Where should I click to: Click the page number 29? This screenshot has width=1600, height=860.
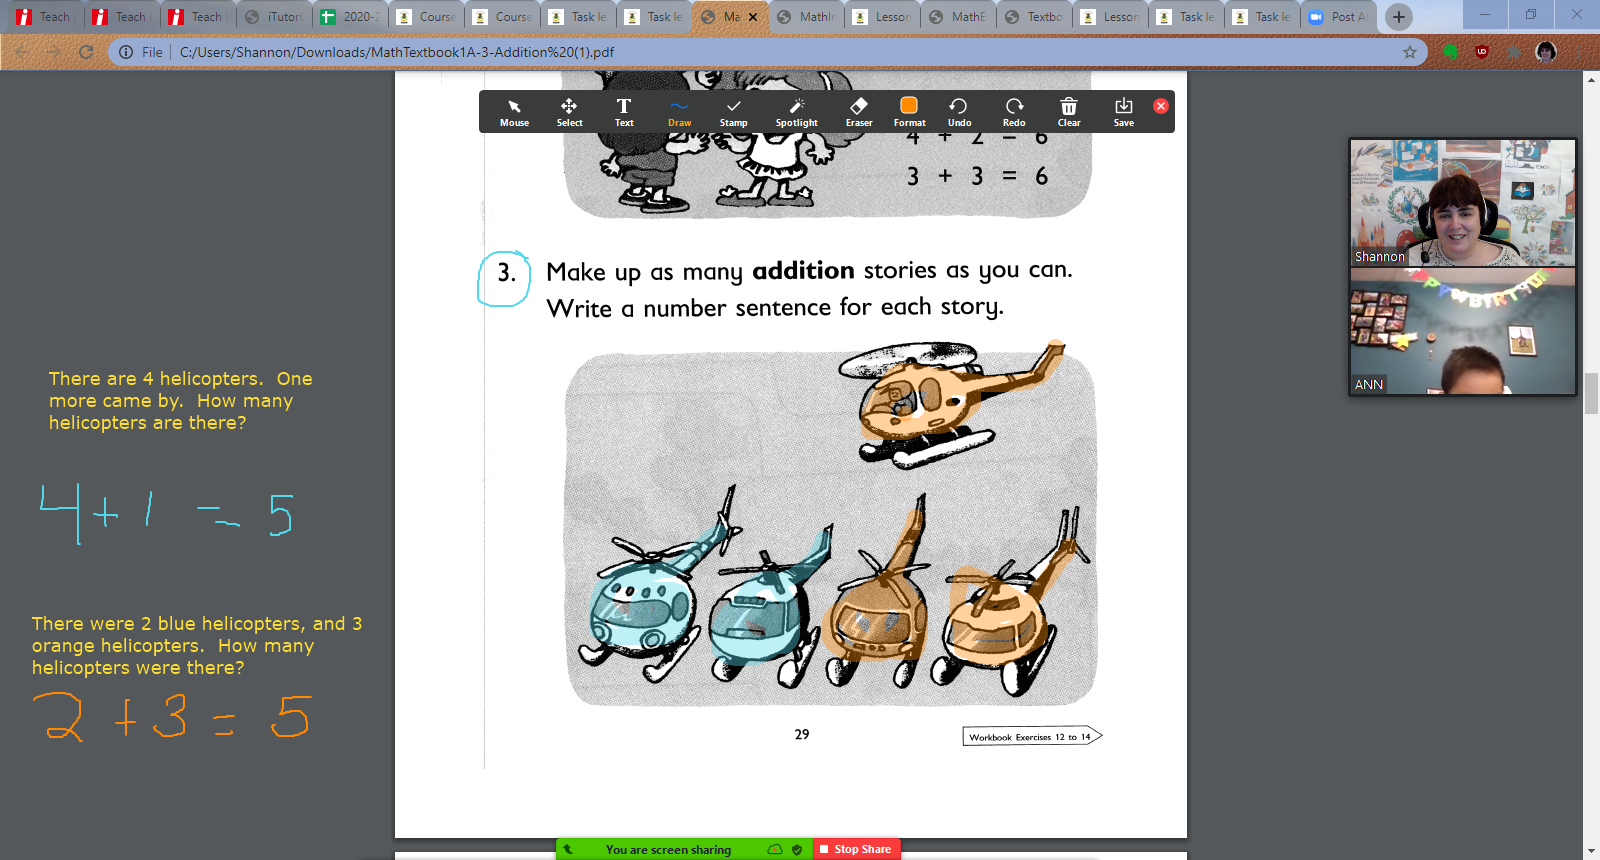point(802,734)
